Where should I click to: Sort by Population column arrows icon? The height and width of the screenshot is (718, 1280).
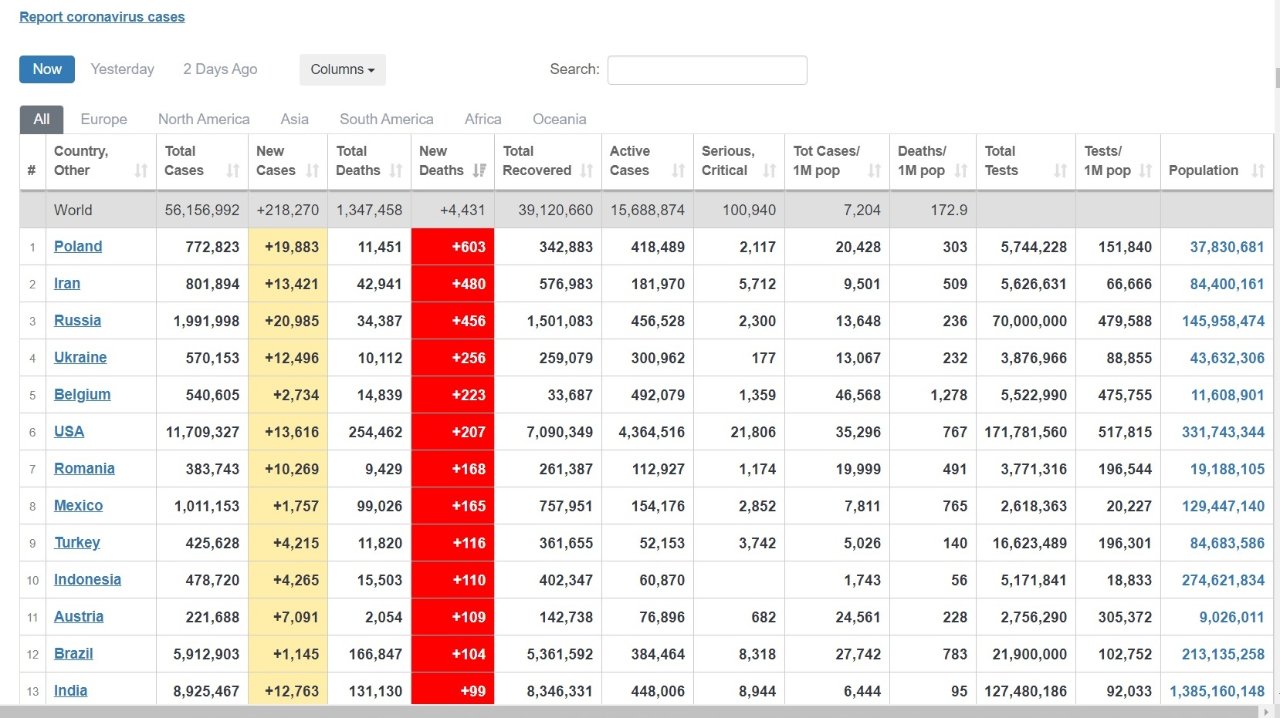tap(1257, 171)
